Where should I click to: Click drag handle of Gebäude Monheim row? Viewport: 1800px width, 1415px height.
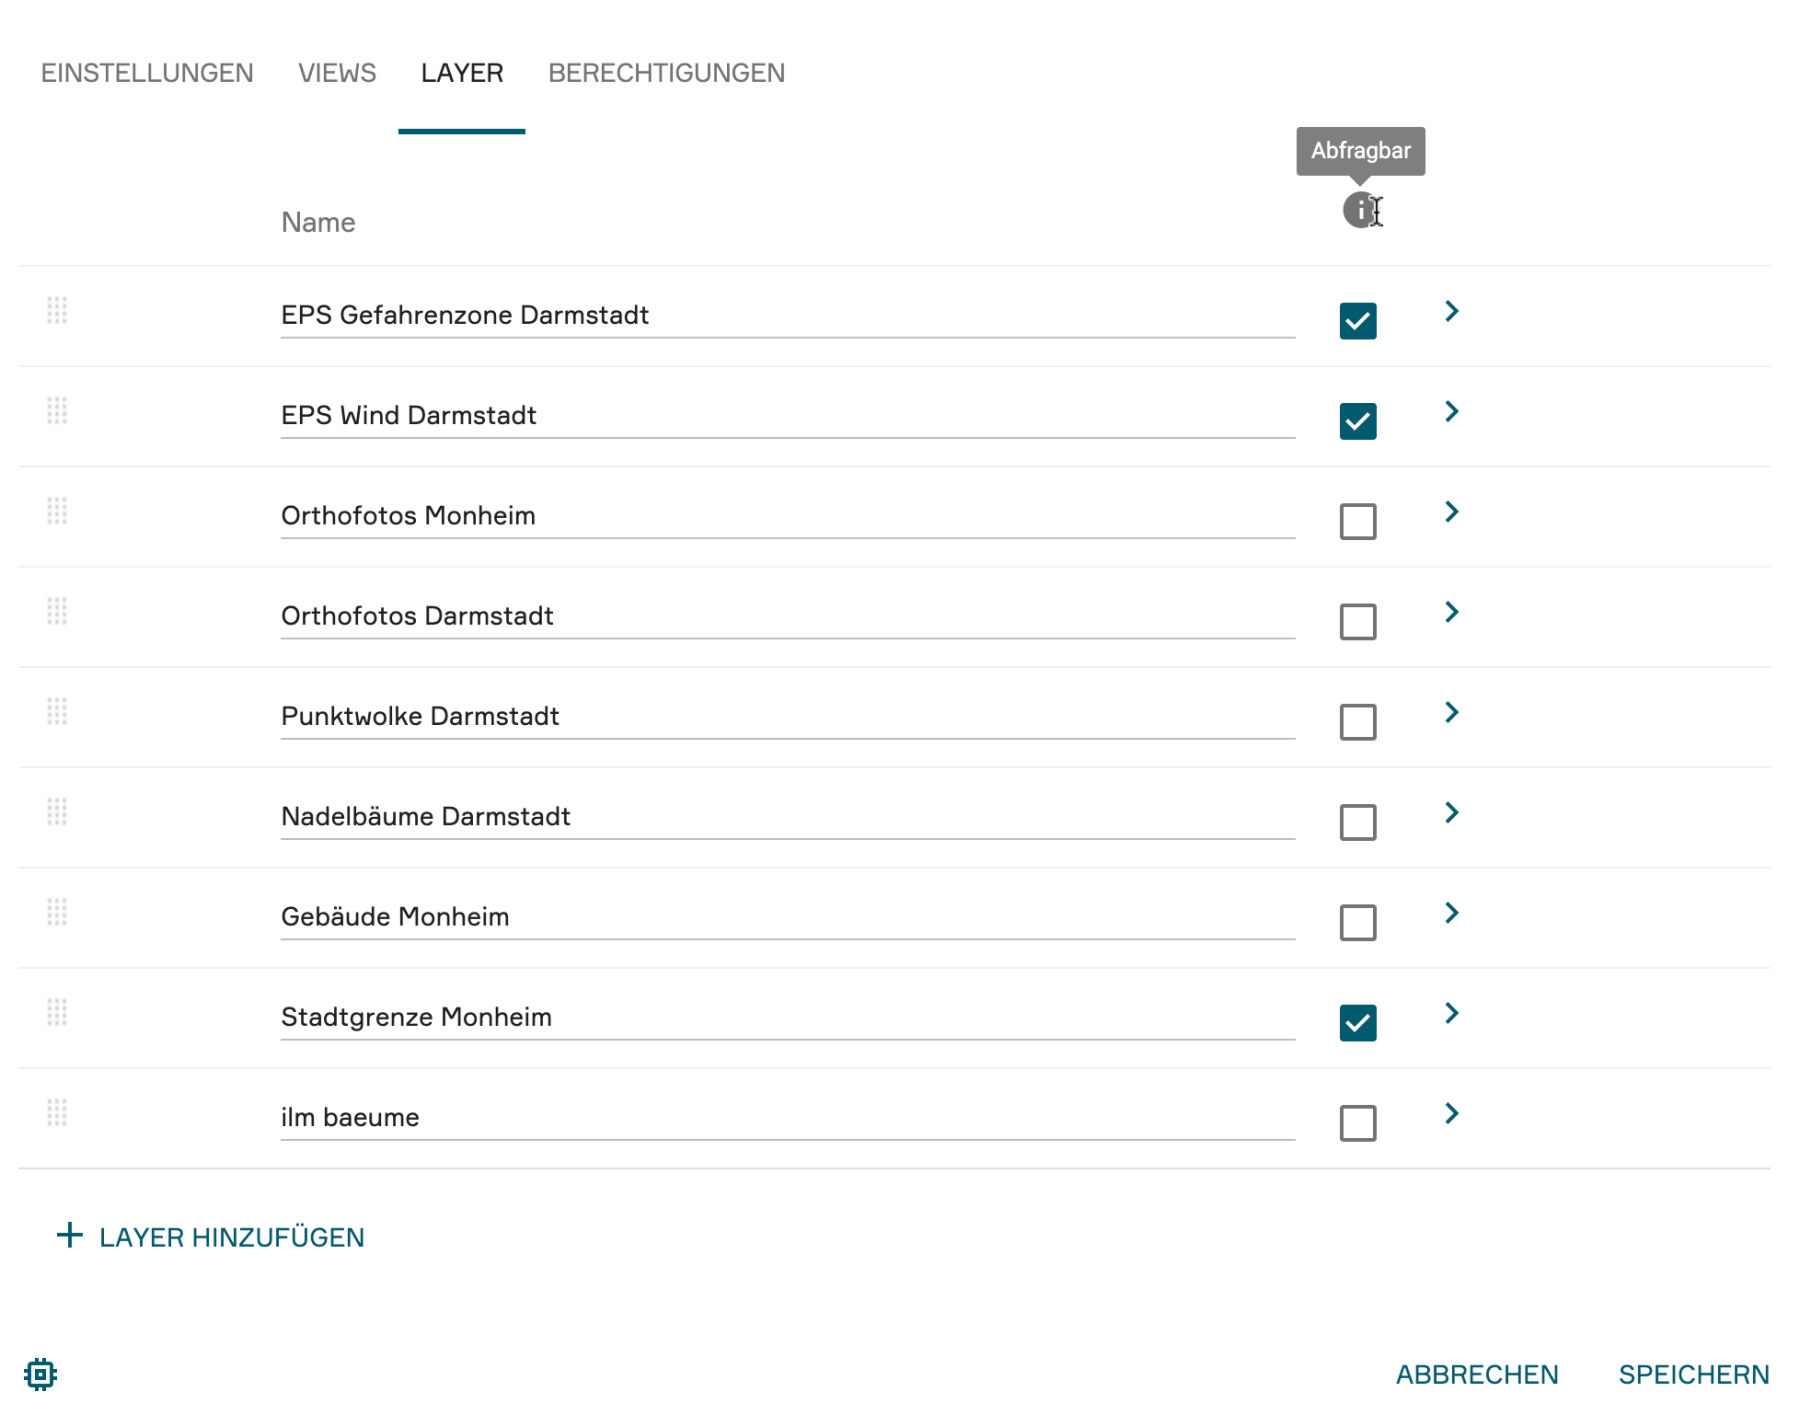[x=57, y=912]
